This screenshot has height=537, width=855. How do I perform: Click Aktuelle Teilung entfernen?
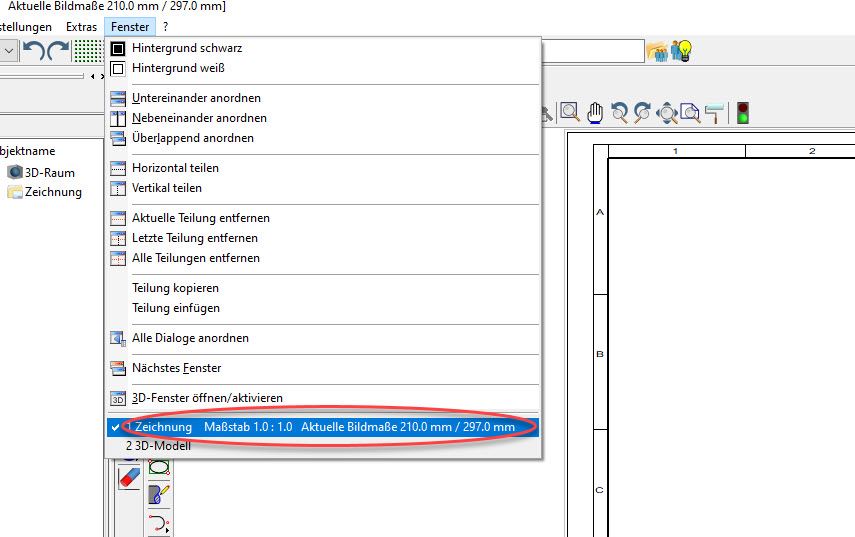tap(323, 218)
